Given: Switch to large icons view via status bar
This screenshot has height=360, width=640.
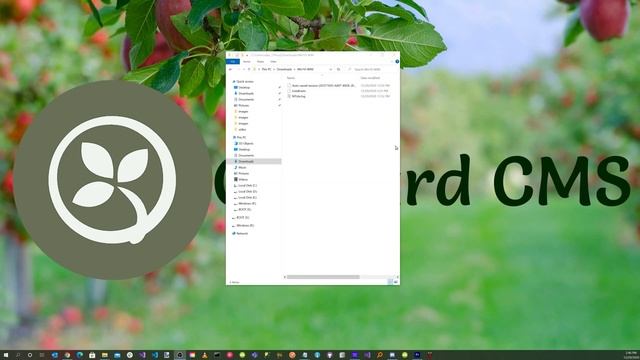Looking at the screenshot, I should (396, 282).
